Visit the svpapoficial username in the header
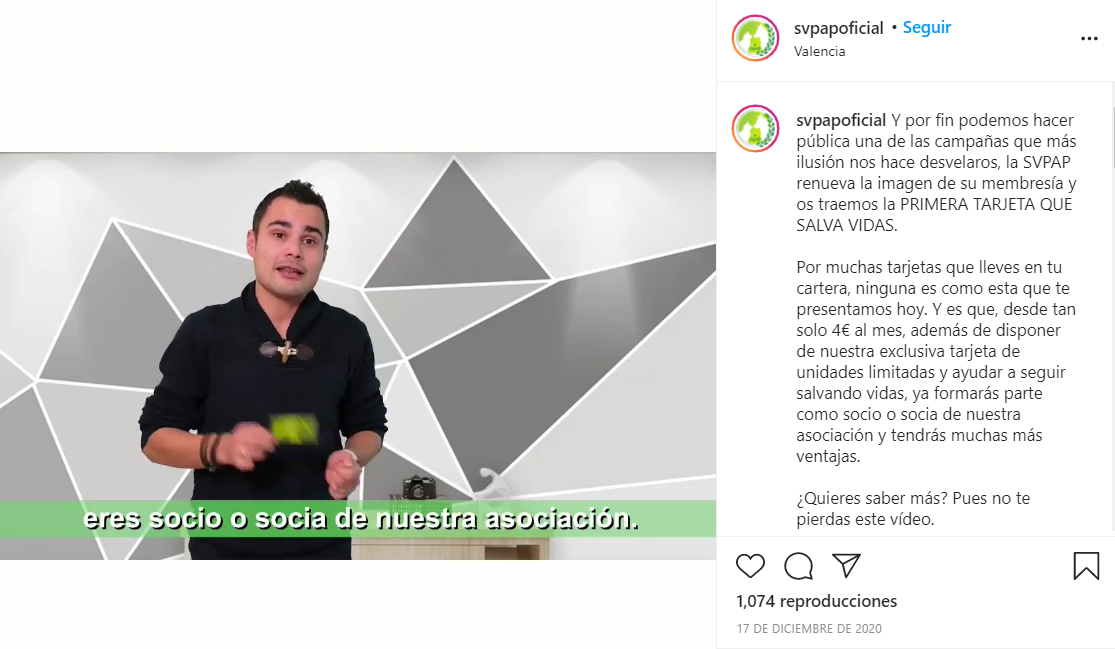The image size is (1115, 649). (838, 28)
